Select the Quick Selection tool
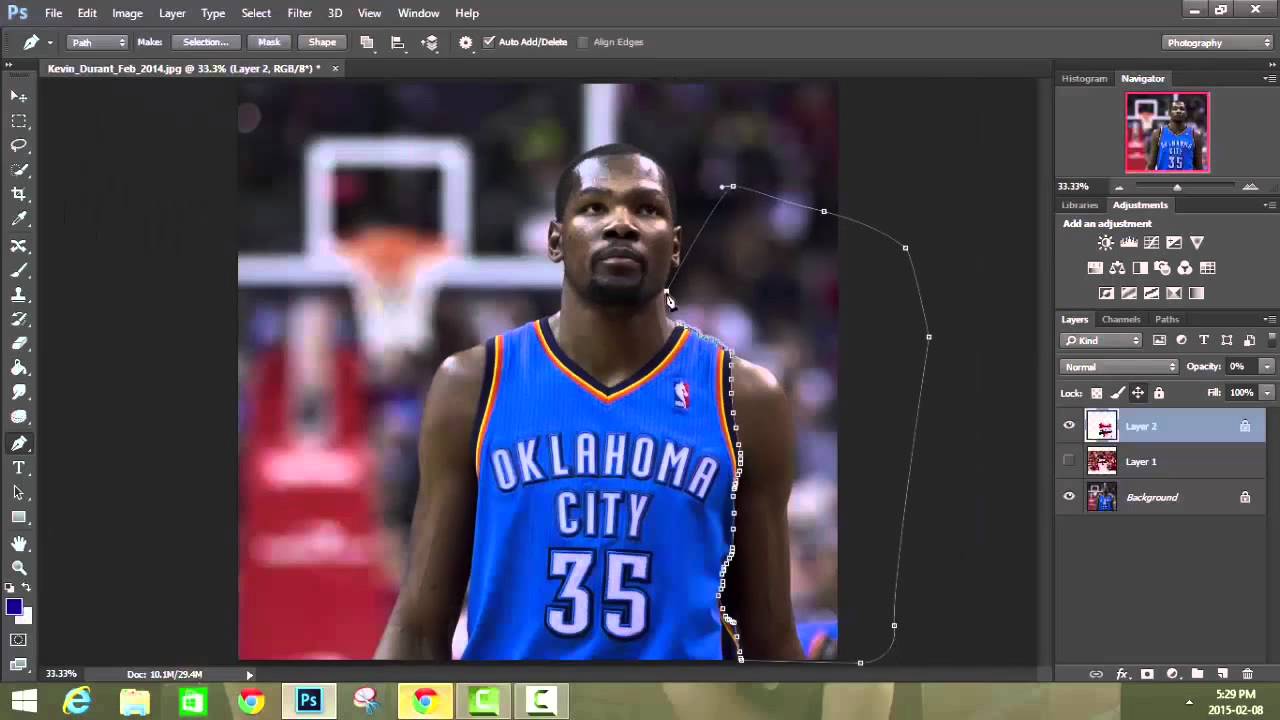The height and width of the screenshot is (720, 1280). (x=19, y=170)
